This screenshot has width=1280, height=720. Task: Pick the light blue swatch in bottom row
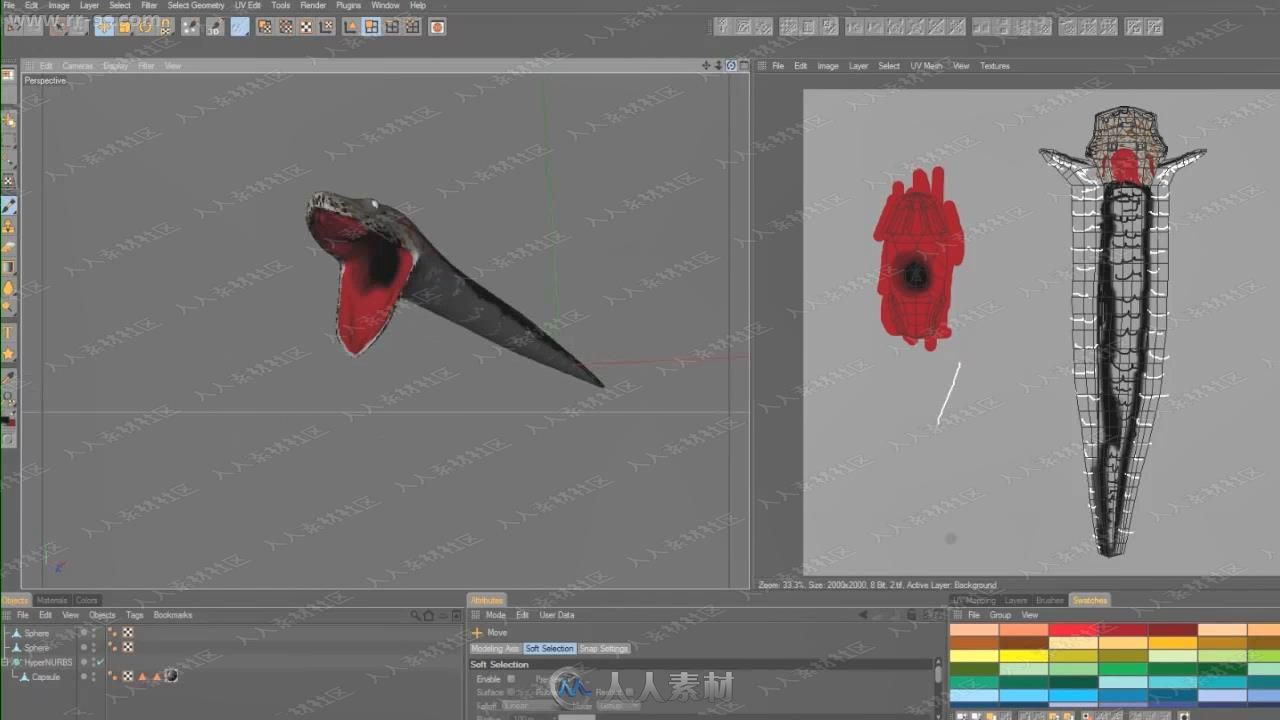point(973,696)
